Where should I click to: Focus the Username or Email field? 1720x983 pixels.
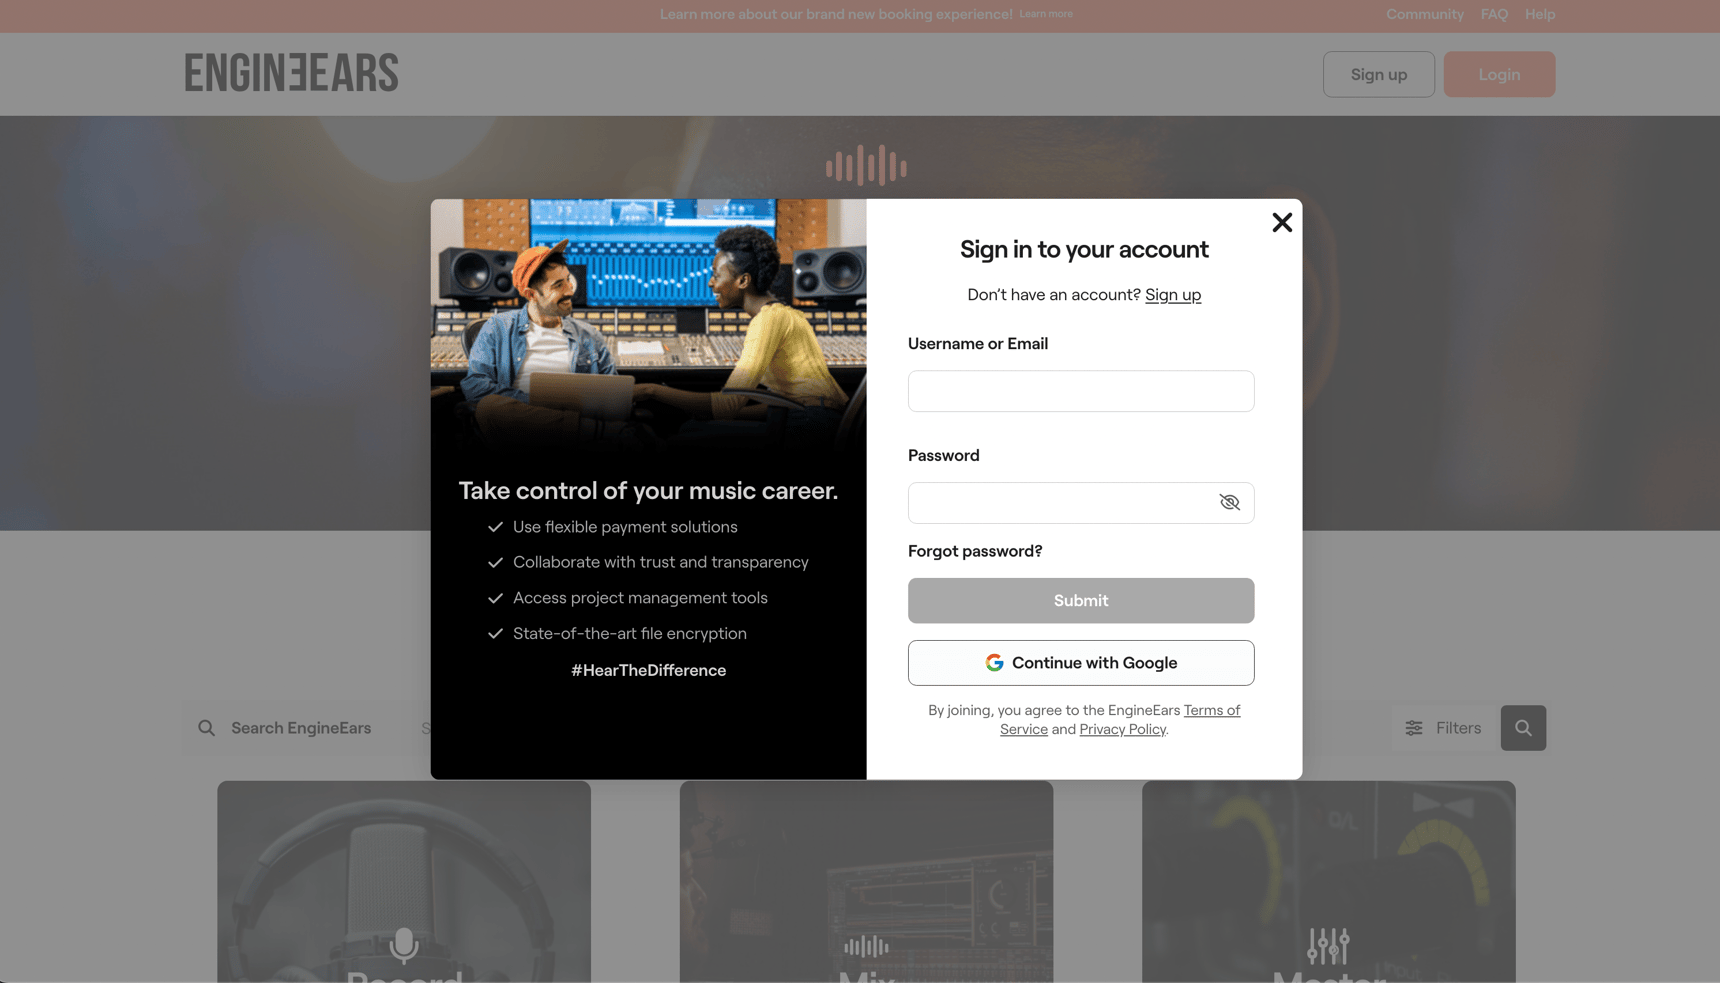click(1080, 391)
